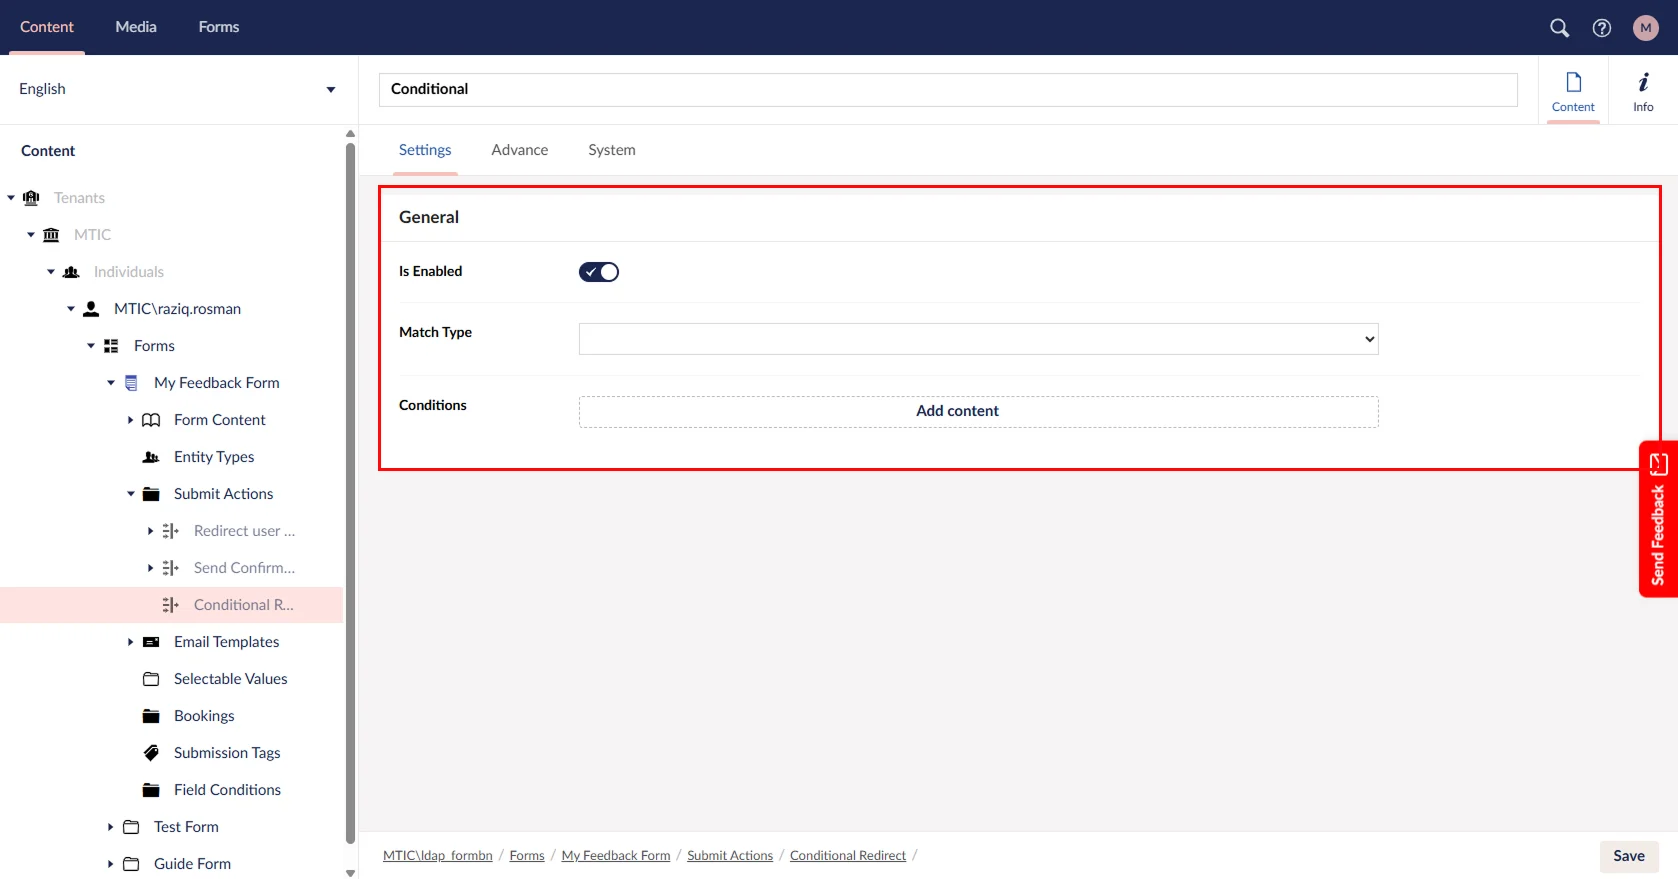Open the help question mark icon

1602,28
